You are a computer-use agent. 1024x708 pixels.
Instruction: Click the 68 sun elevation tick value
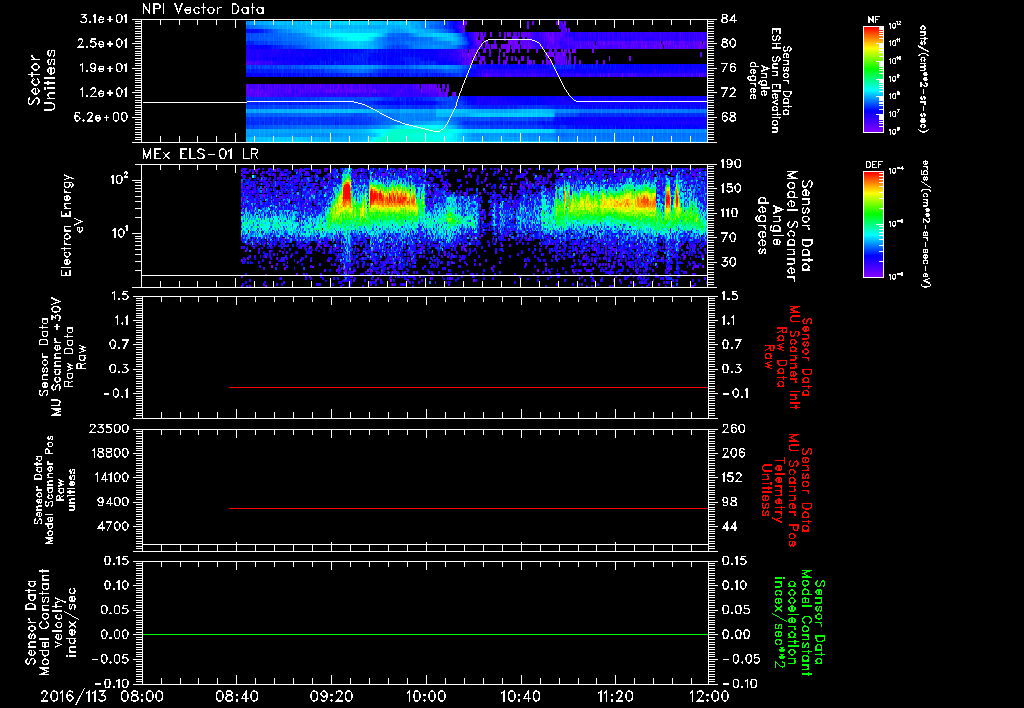pos(729,118)
